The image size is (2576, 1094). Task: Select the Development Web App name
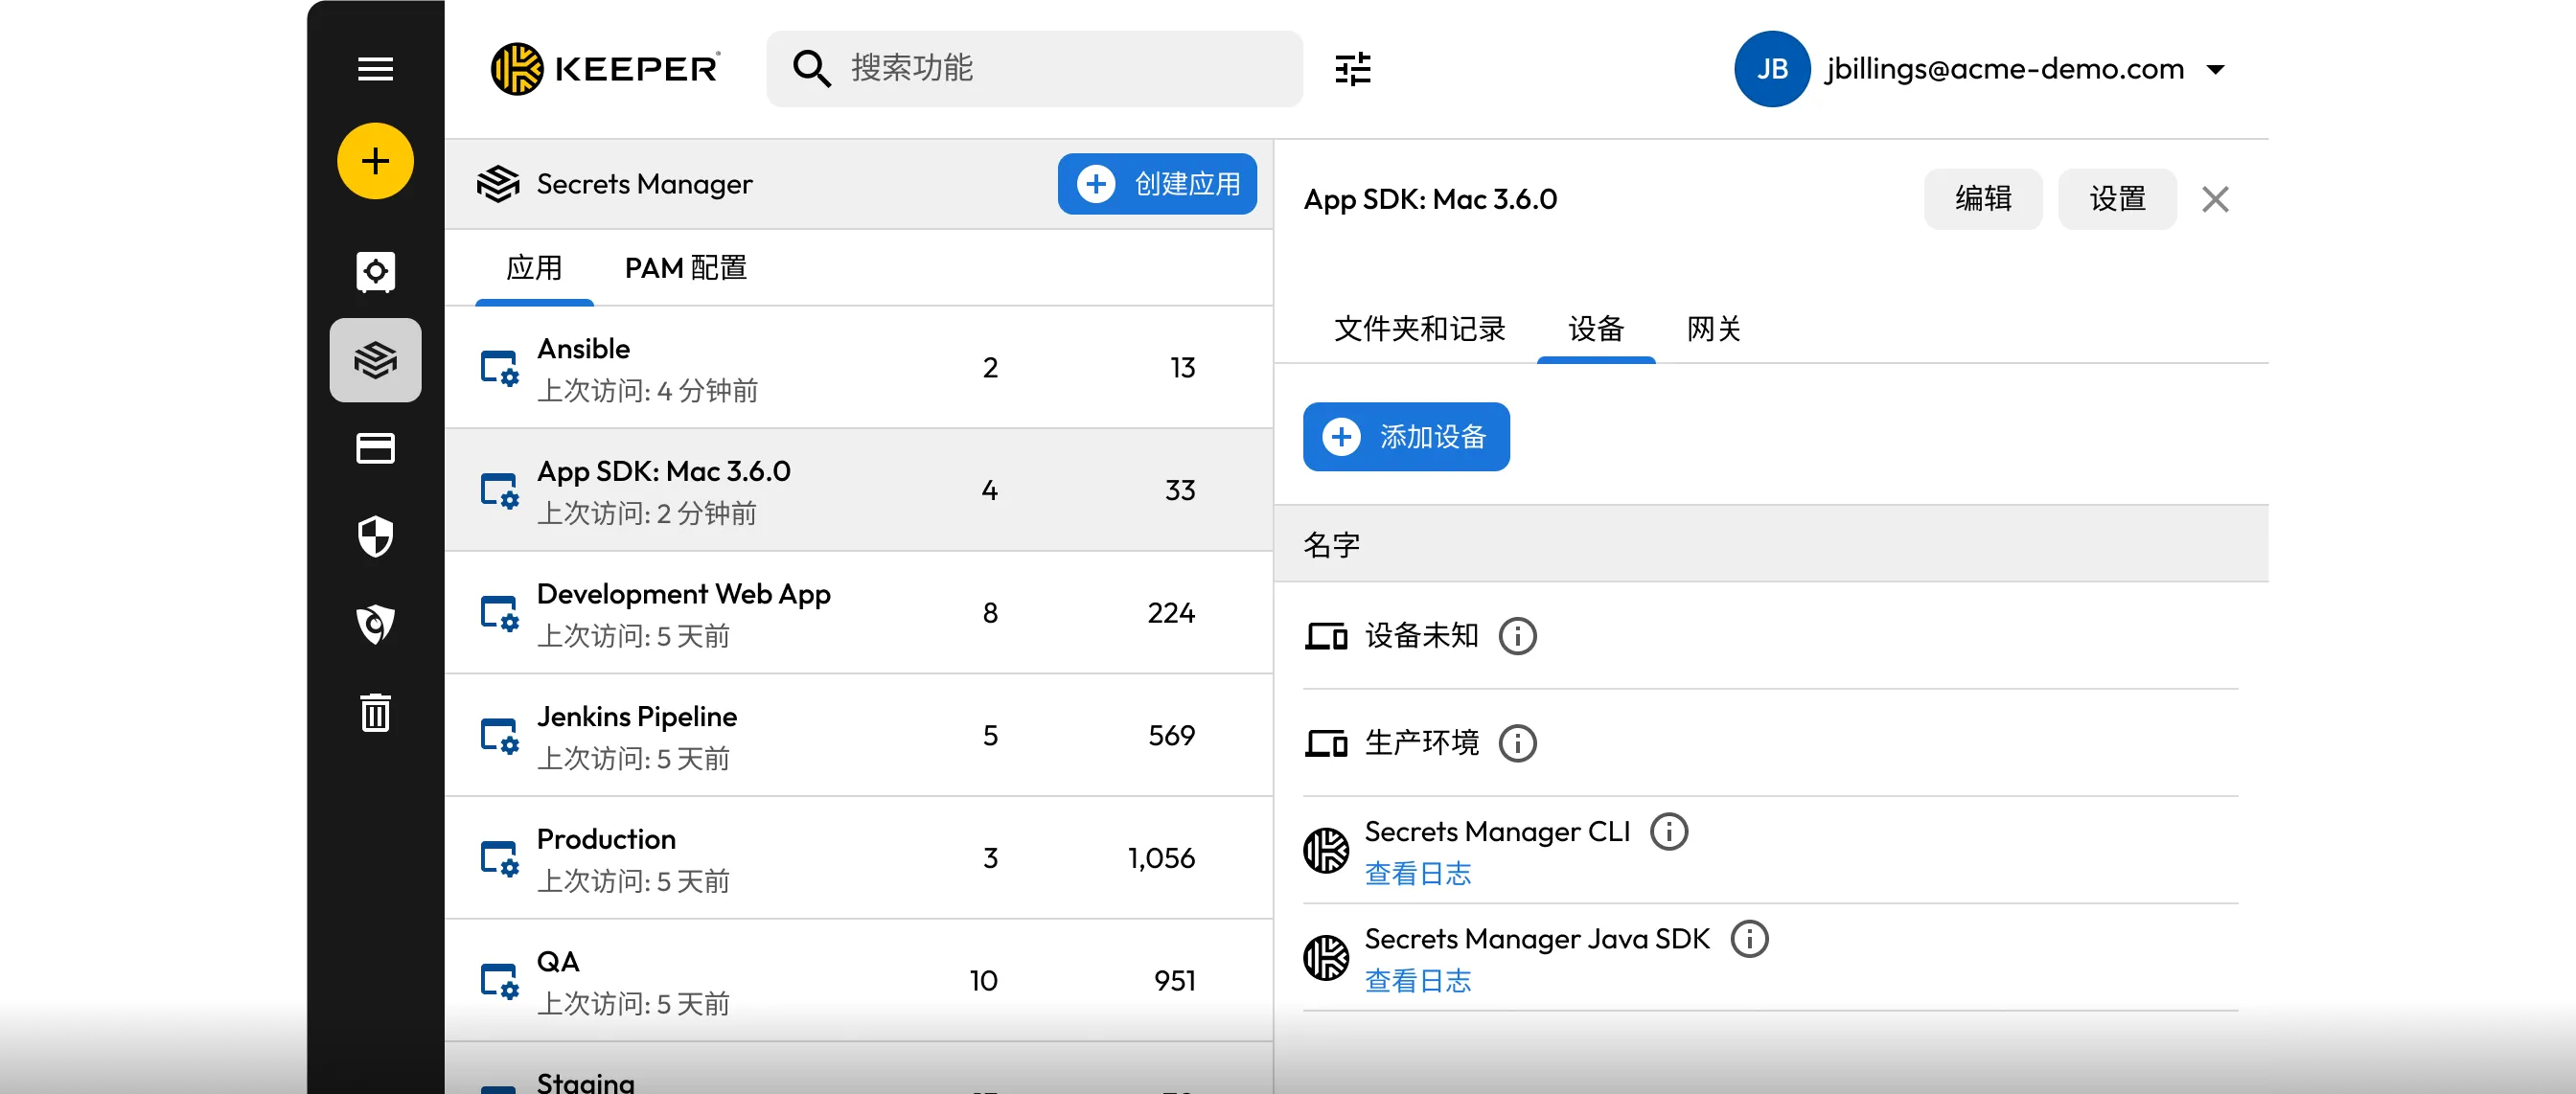point(684,594)
